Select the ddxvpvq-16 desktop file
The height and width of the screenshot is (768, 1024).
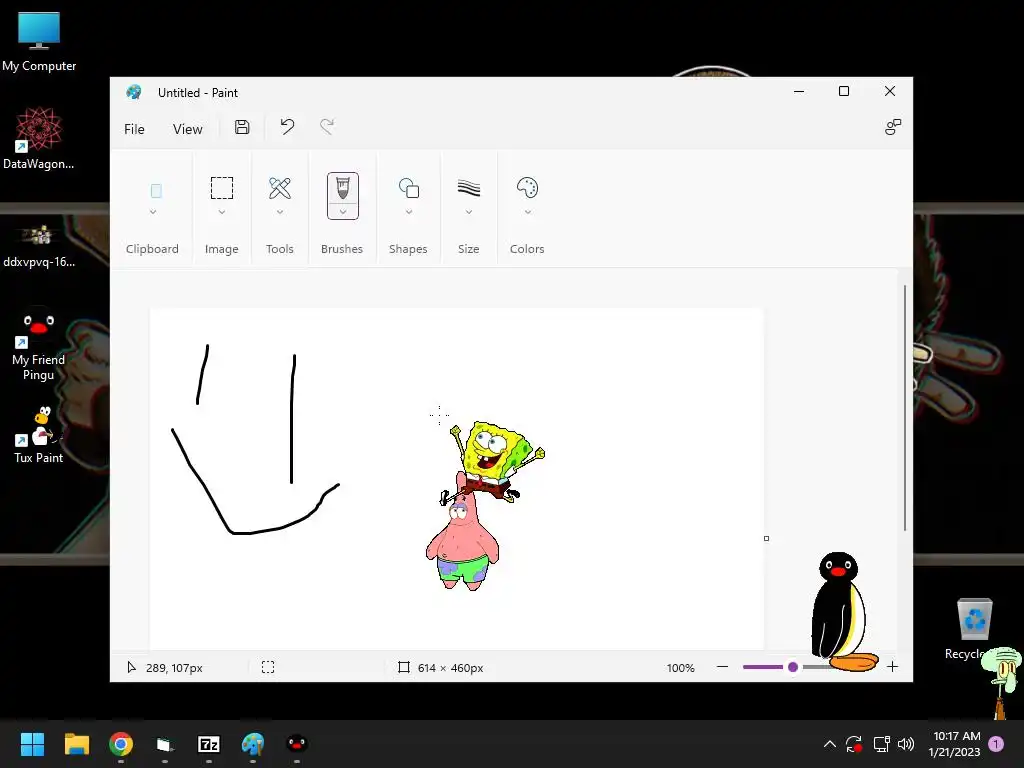(x=39, y=246)
